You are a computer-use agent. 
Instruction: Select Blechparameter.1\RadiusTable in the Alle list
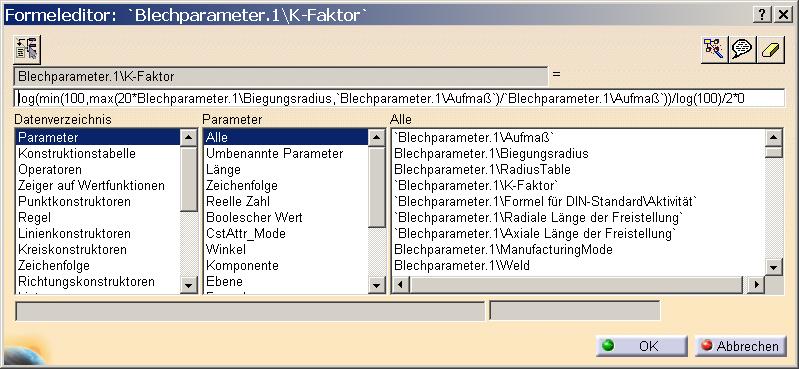(578, 169)
